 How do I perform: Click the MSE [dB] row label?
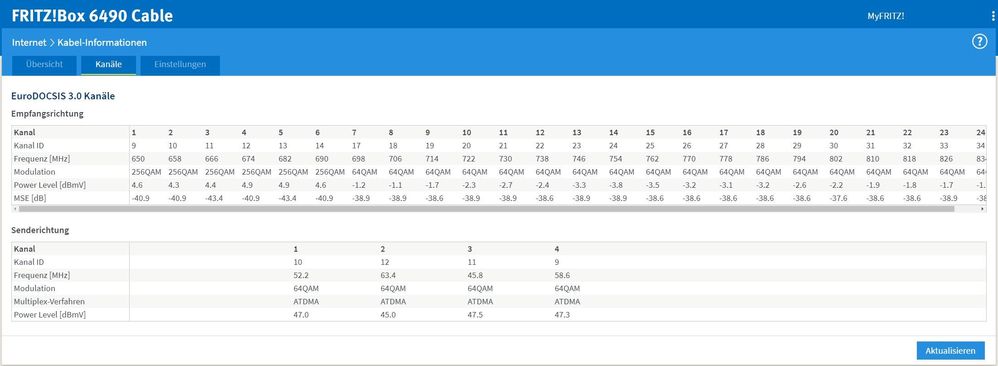pyautogui.click(x=31, y=199)
